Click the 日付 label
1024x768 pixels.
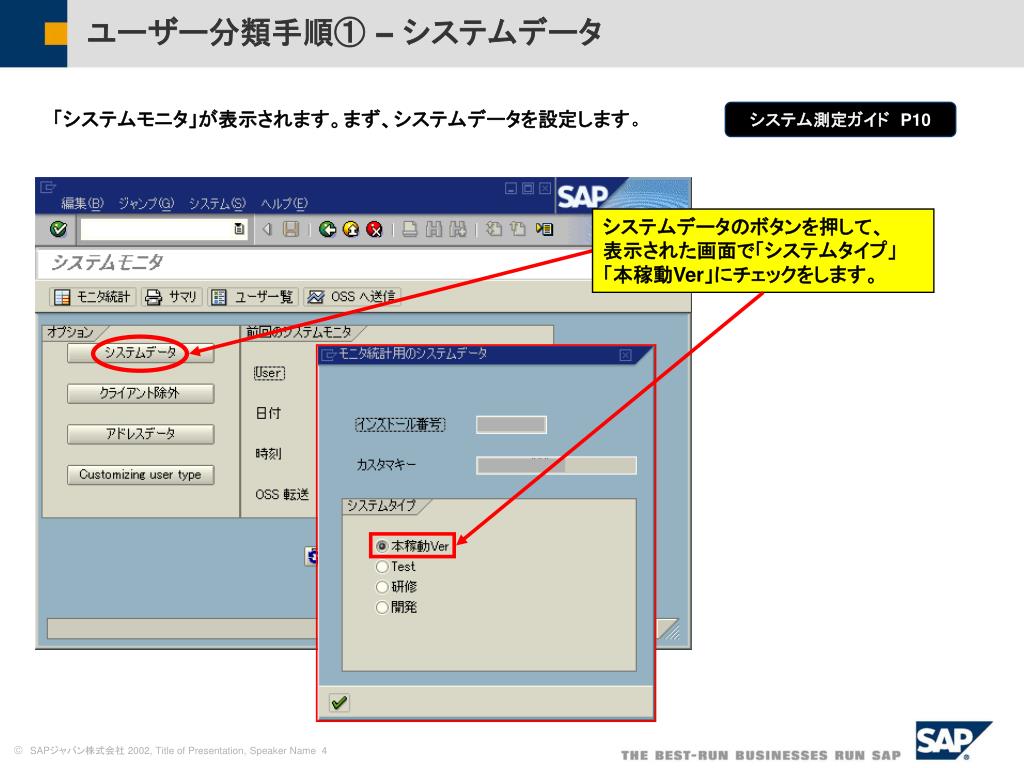[x=268, y=413]
